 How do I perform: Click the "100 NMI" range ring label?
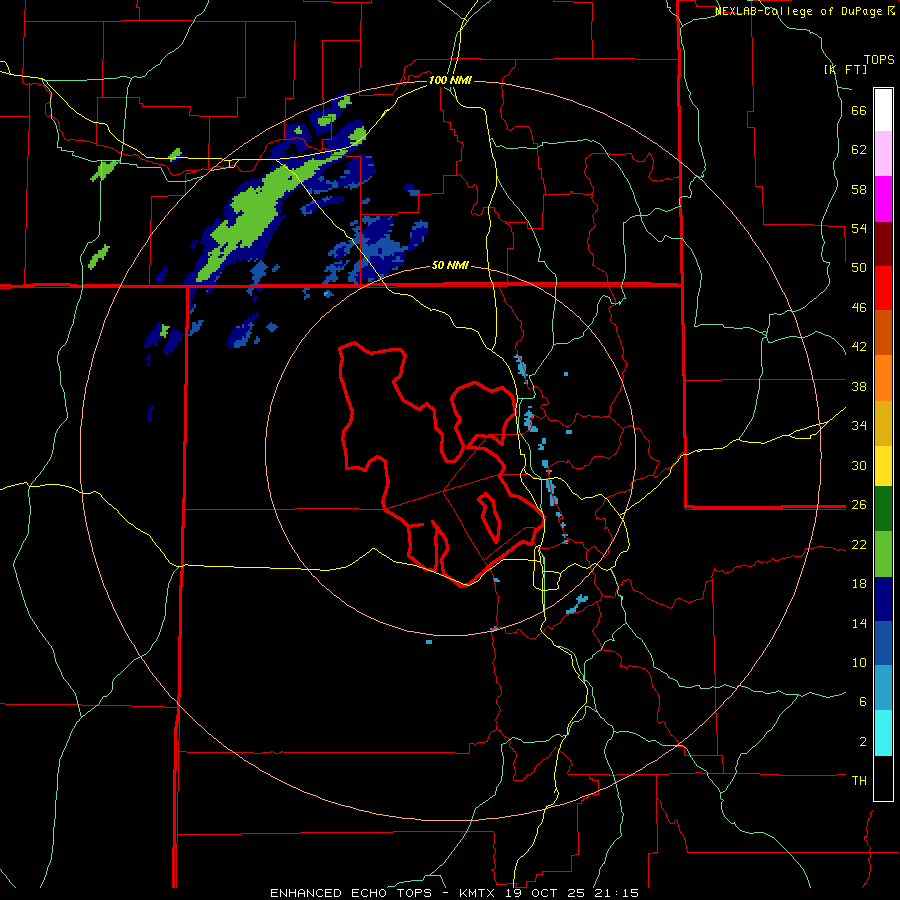pos(450,80)
